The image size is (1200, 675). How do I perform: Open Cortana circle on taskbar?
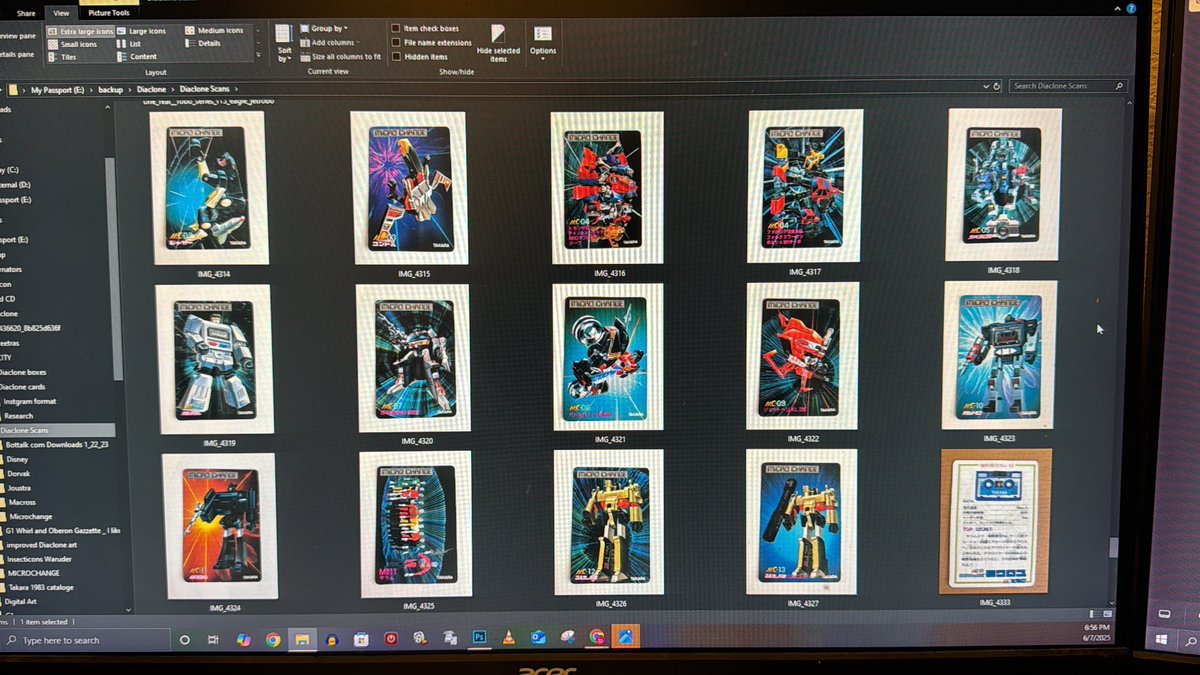coord(185,639)
